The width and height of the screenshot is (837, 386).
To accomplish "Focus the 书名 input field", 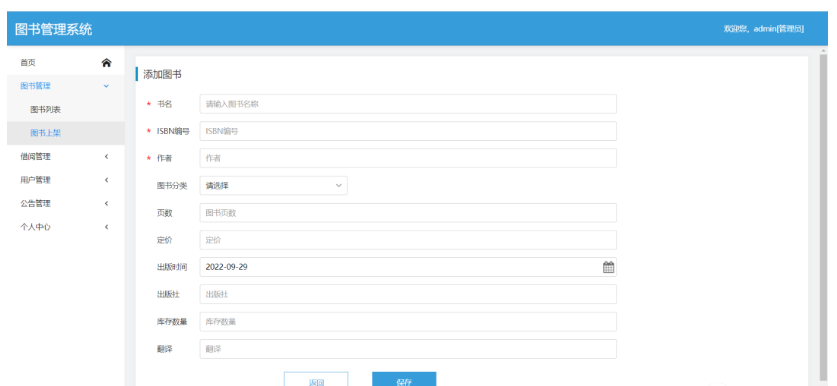I will [x=408, y=104].
